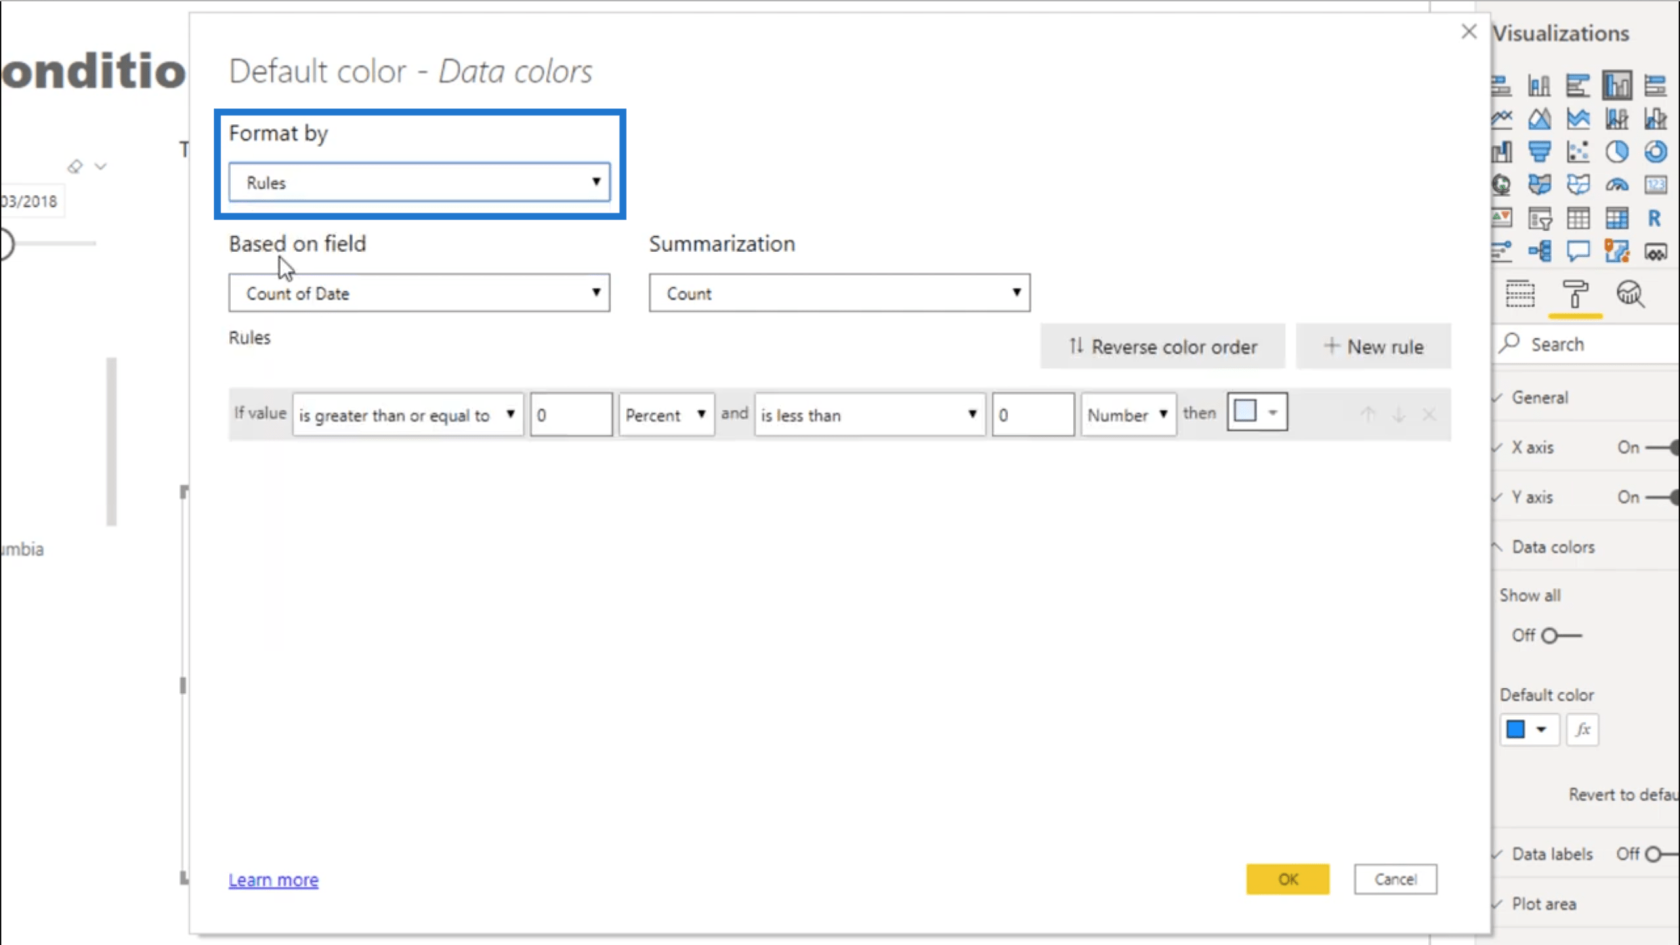Open the Format by Rules dropdown
Screen dimensions: 1680x945
pos(419,182)
